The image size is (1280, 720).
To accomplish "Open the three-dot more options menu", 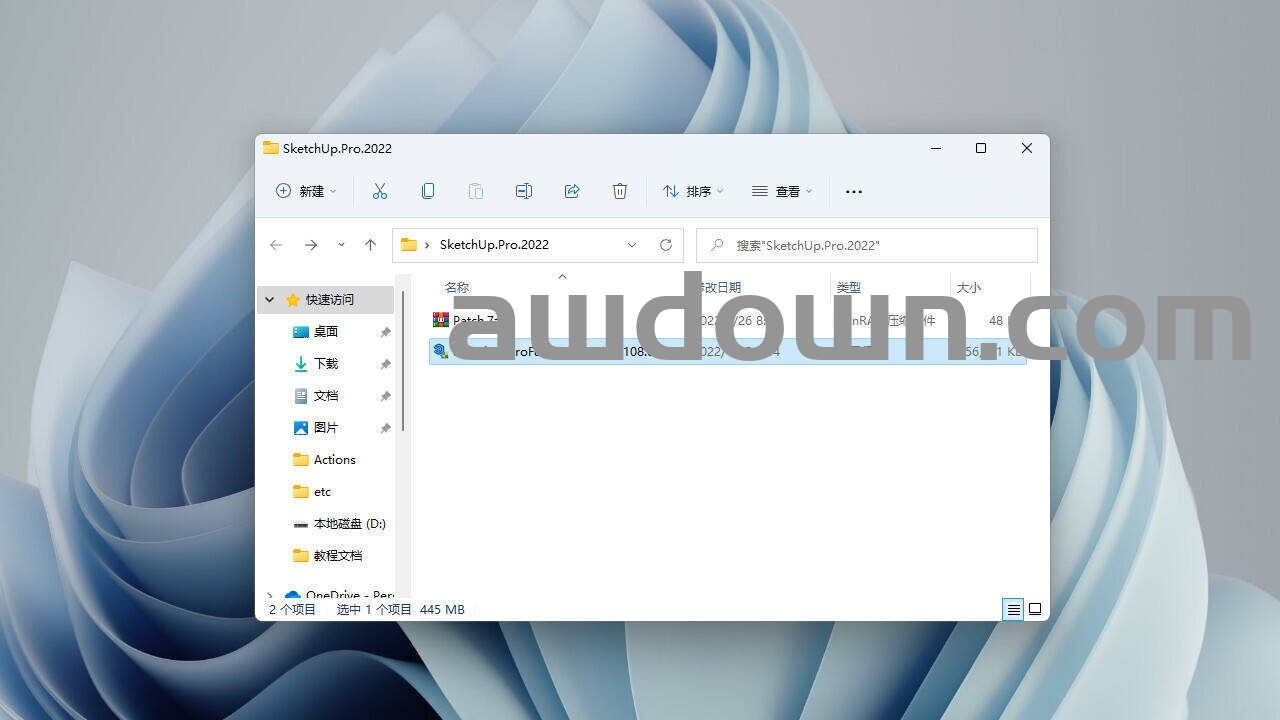I will click(x=853, y=191).
